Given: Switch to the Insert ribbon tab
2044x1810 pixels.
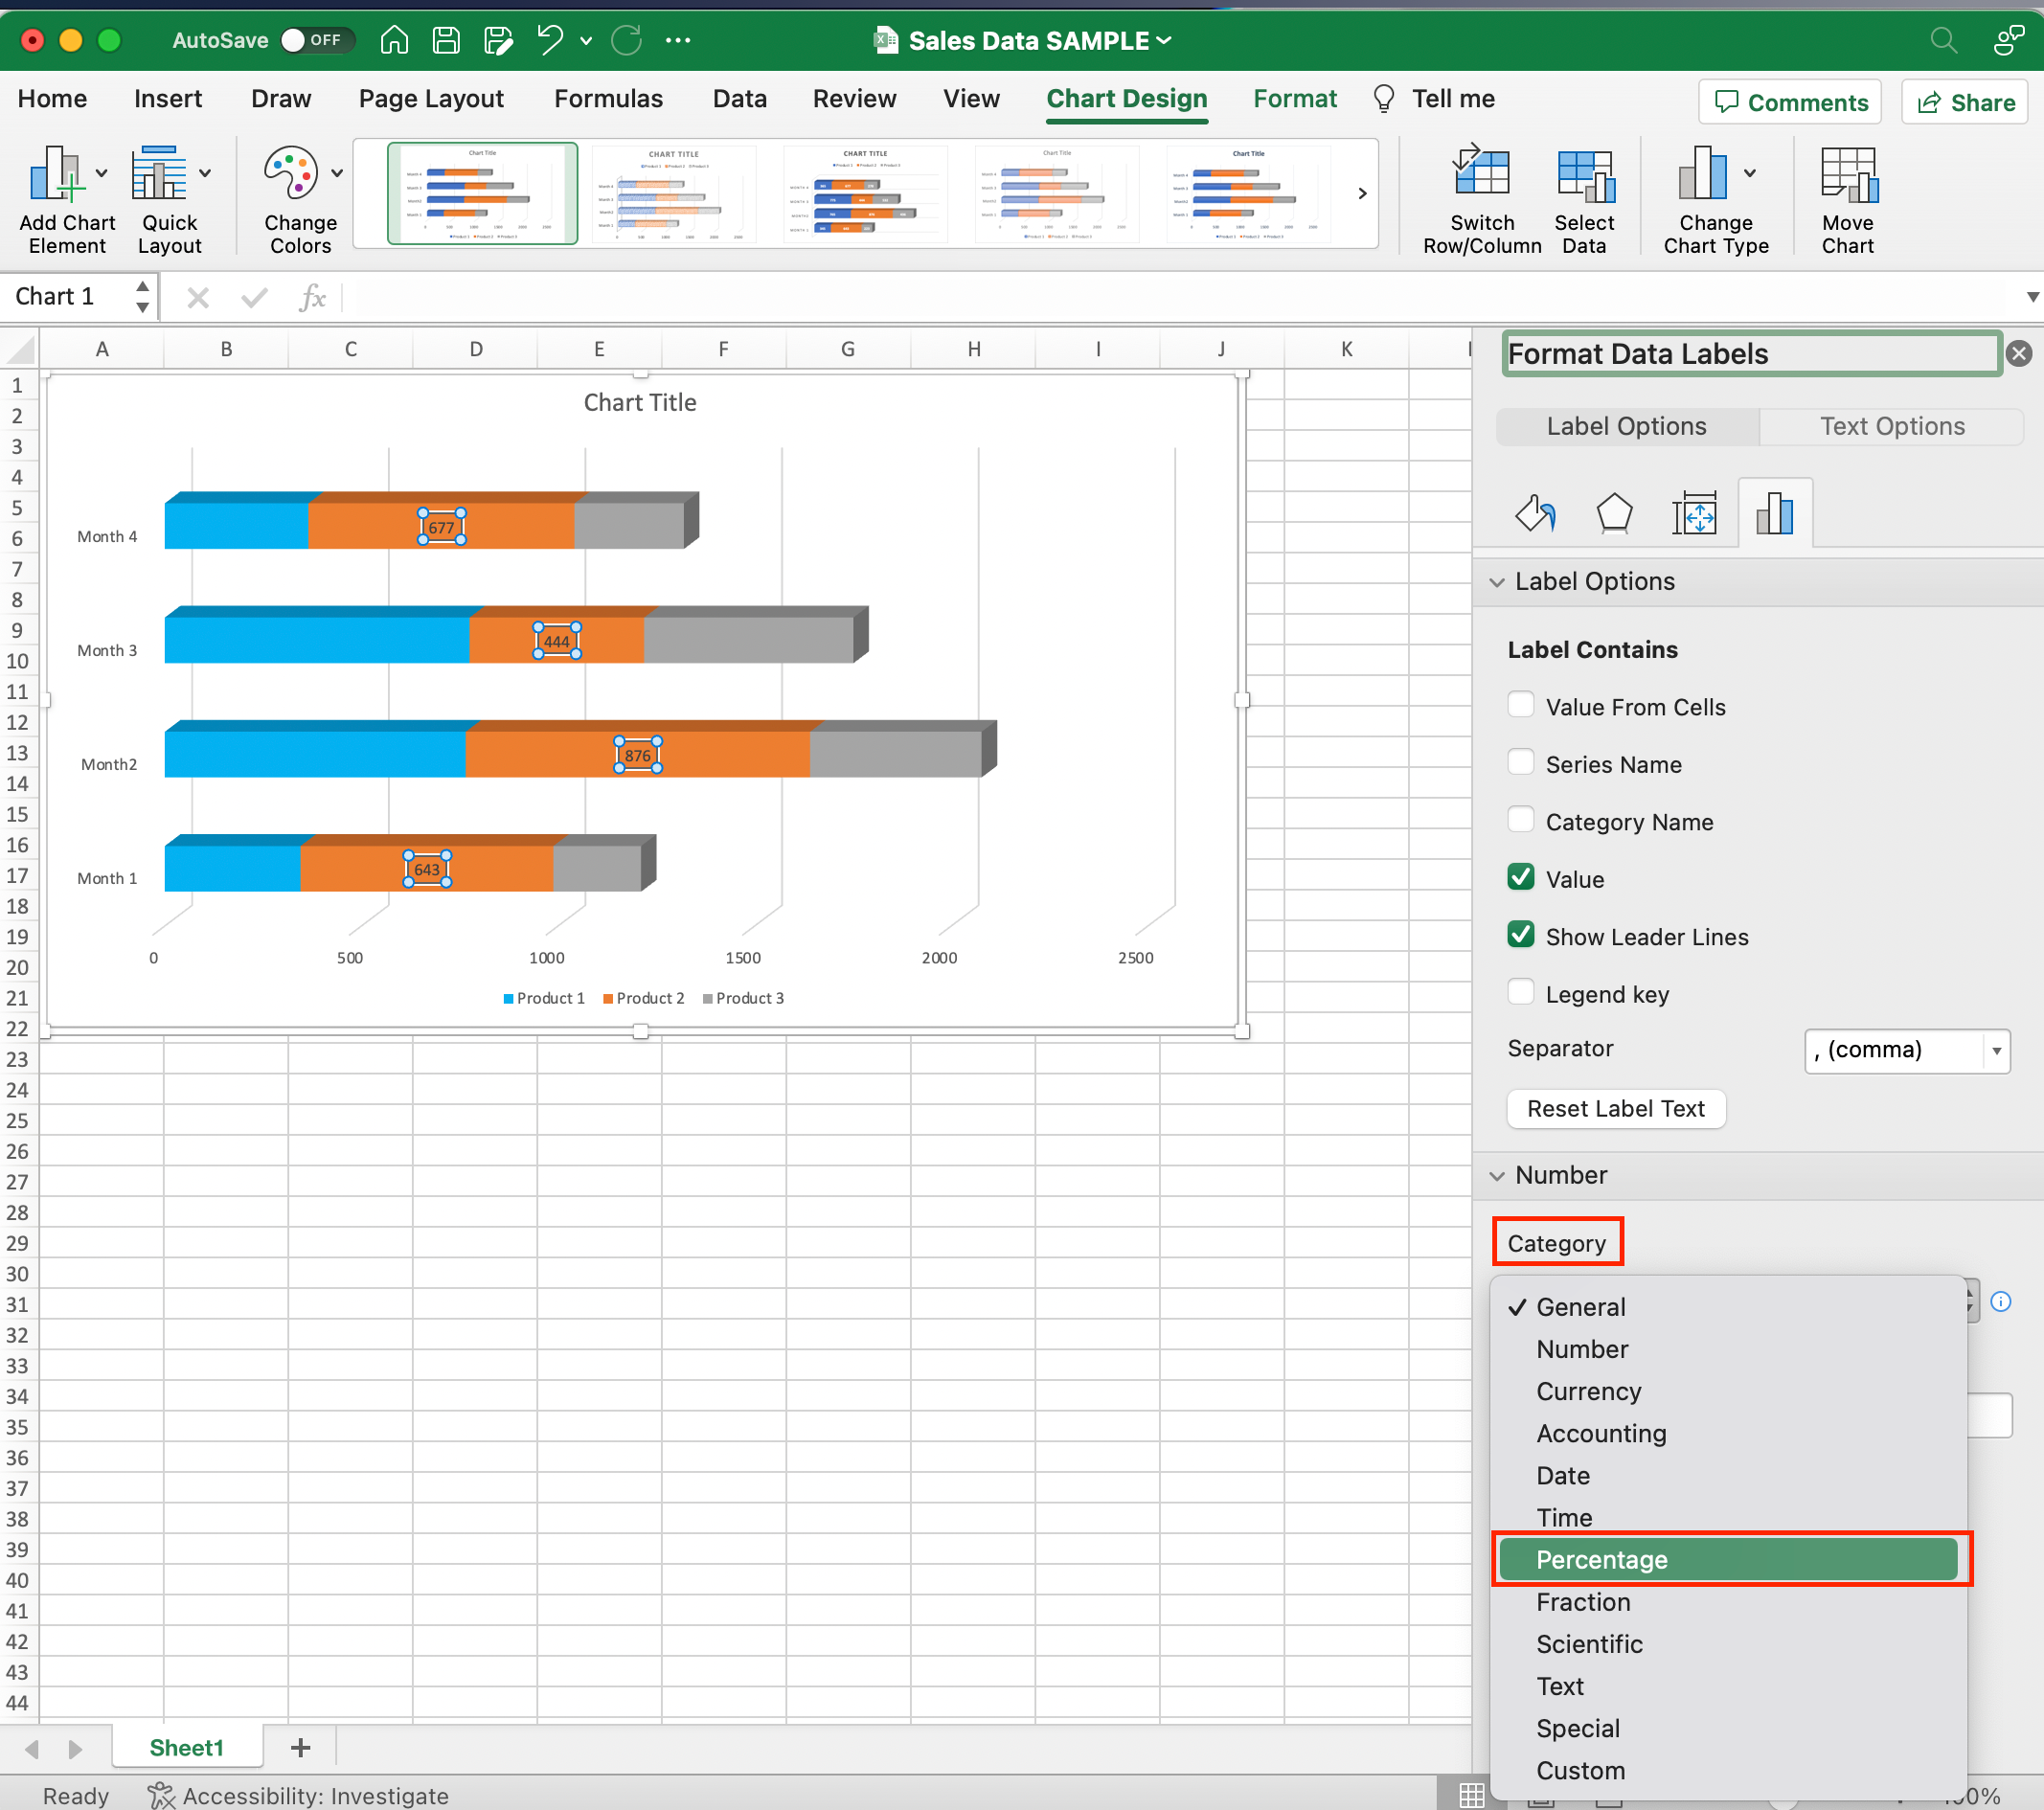Looking at the screenshot, I should pyautogui.click(x=168, y=98).
